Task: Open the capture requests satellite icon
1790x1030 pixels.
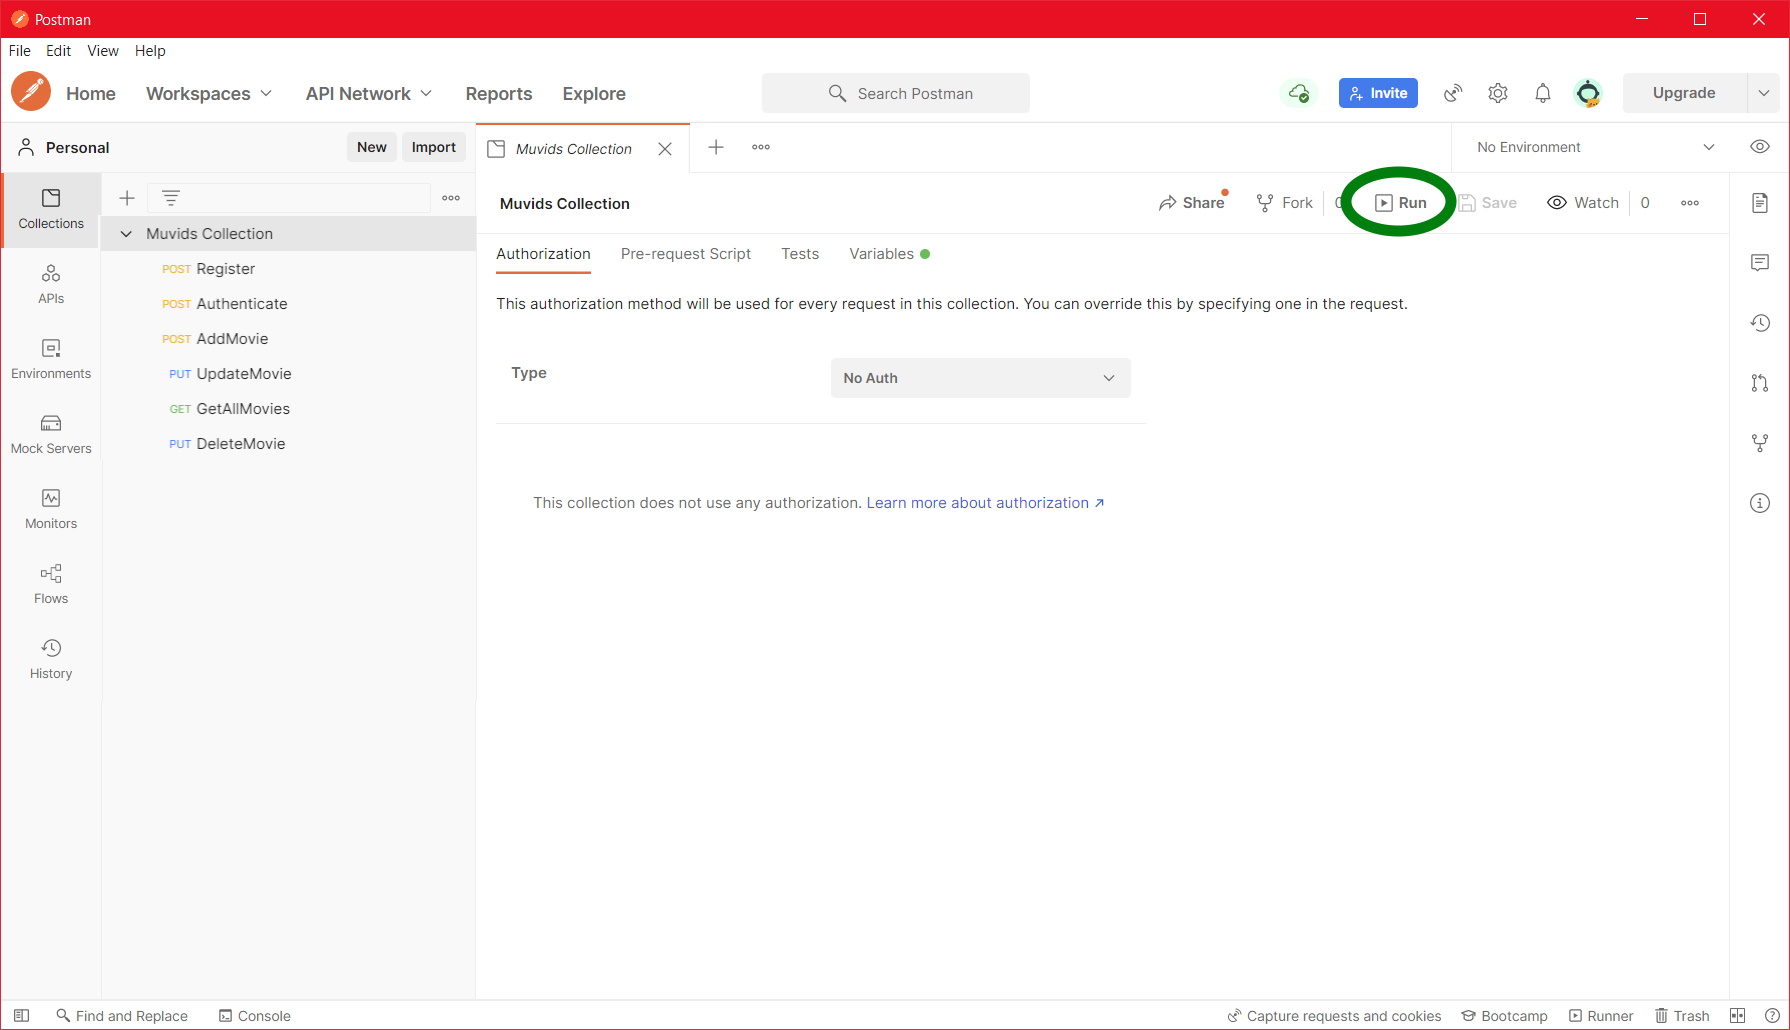Action: [1453, 93]
